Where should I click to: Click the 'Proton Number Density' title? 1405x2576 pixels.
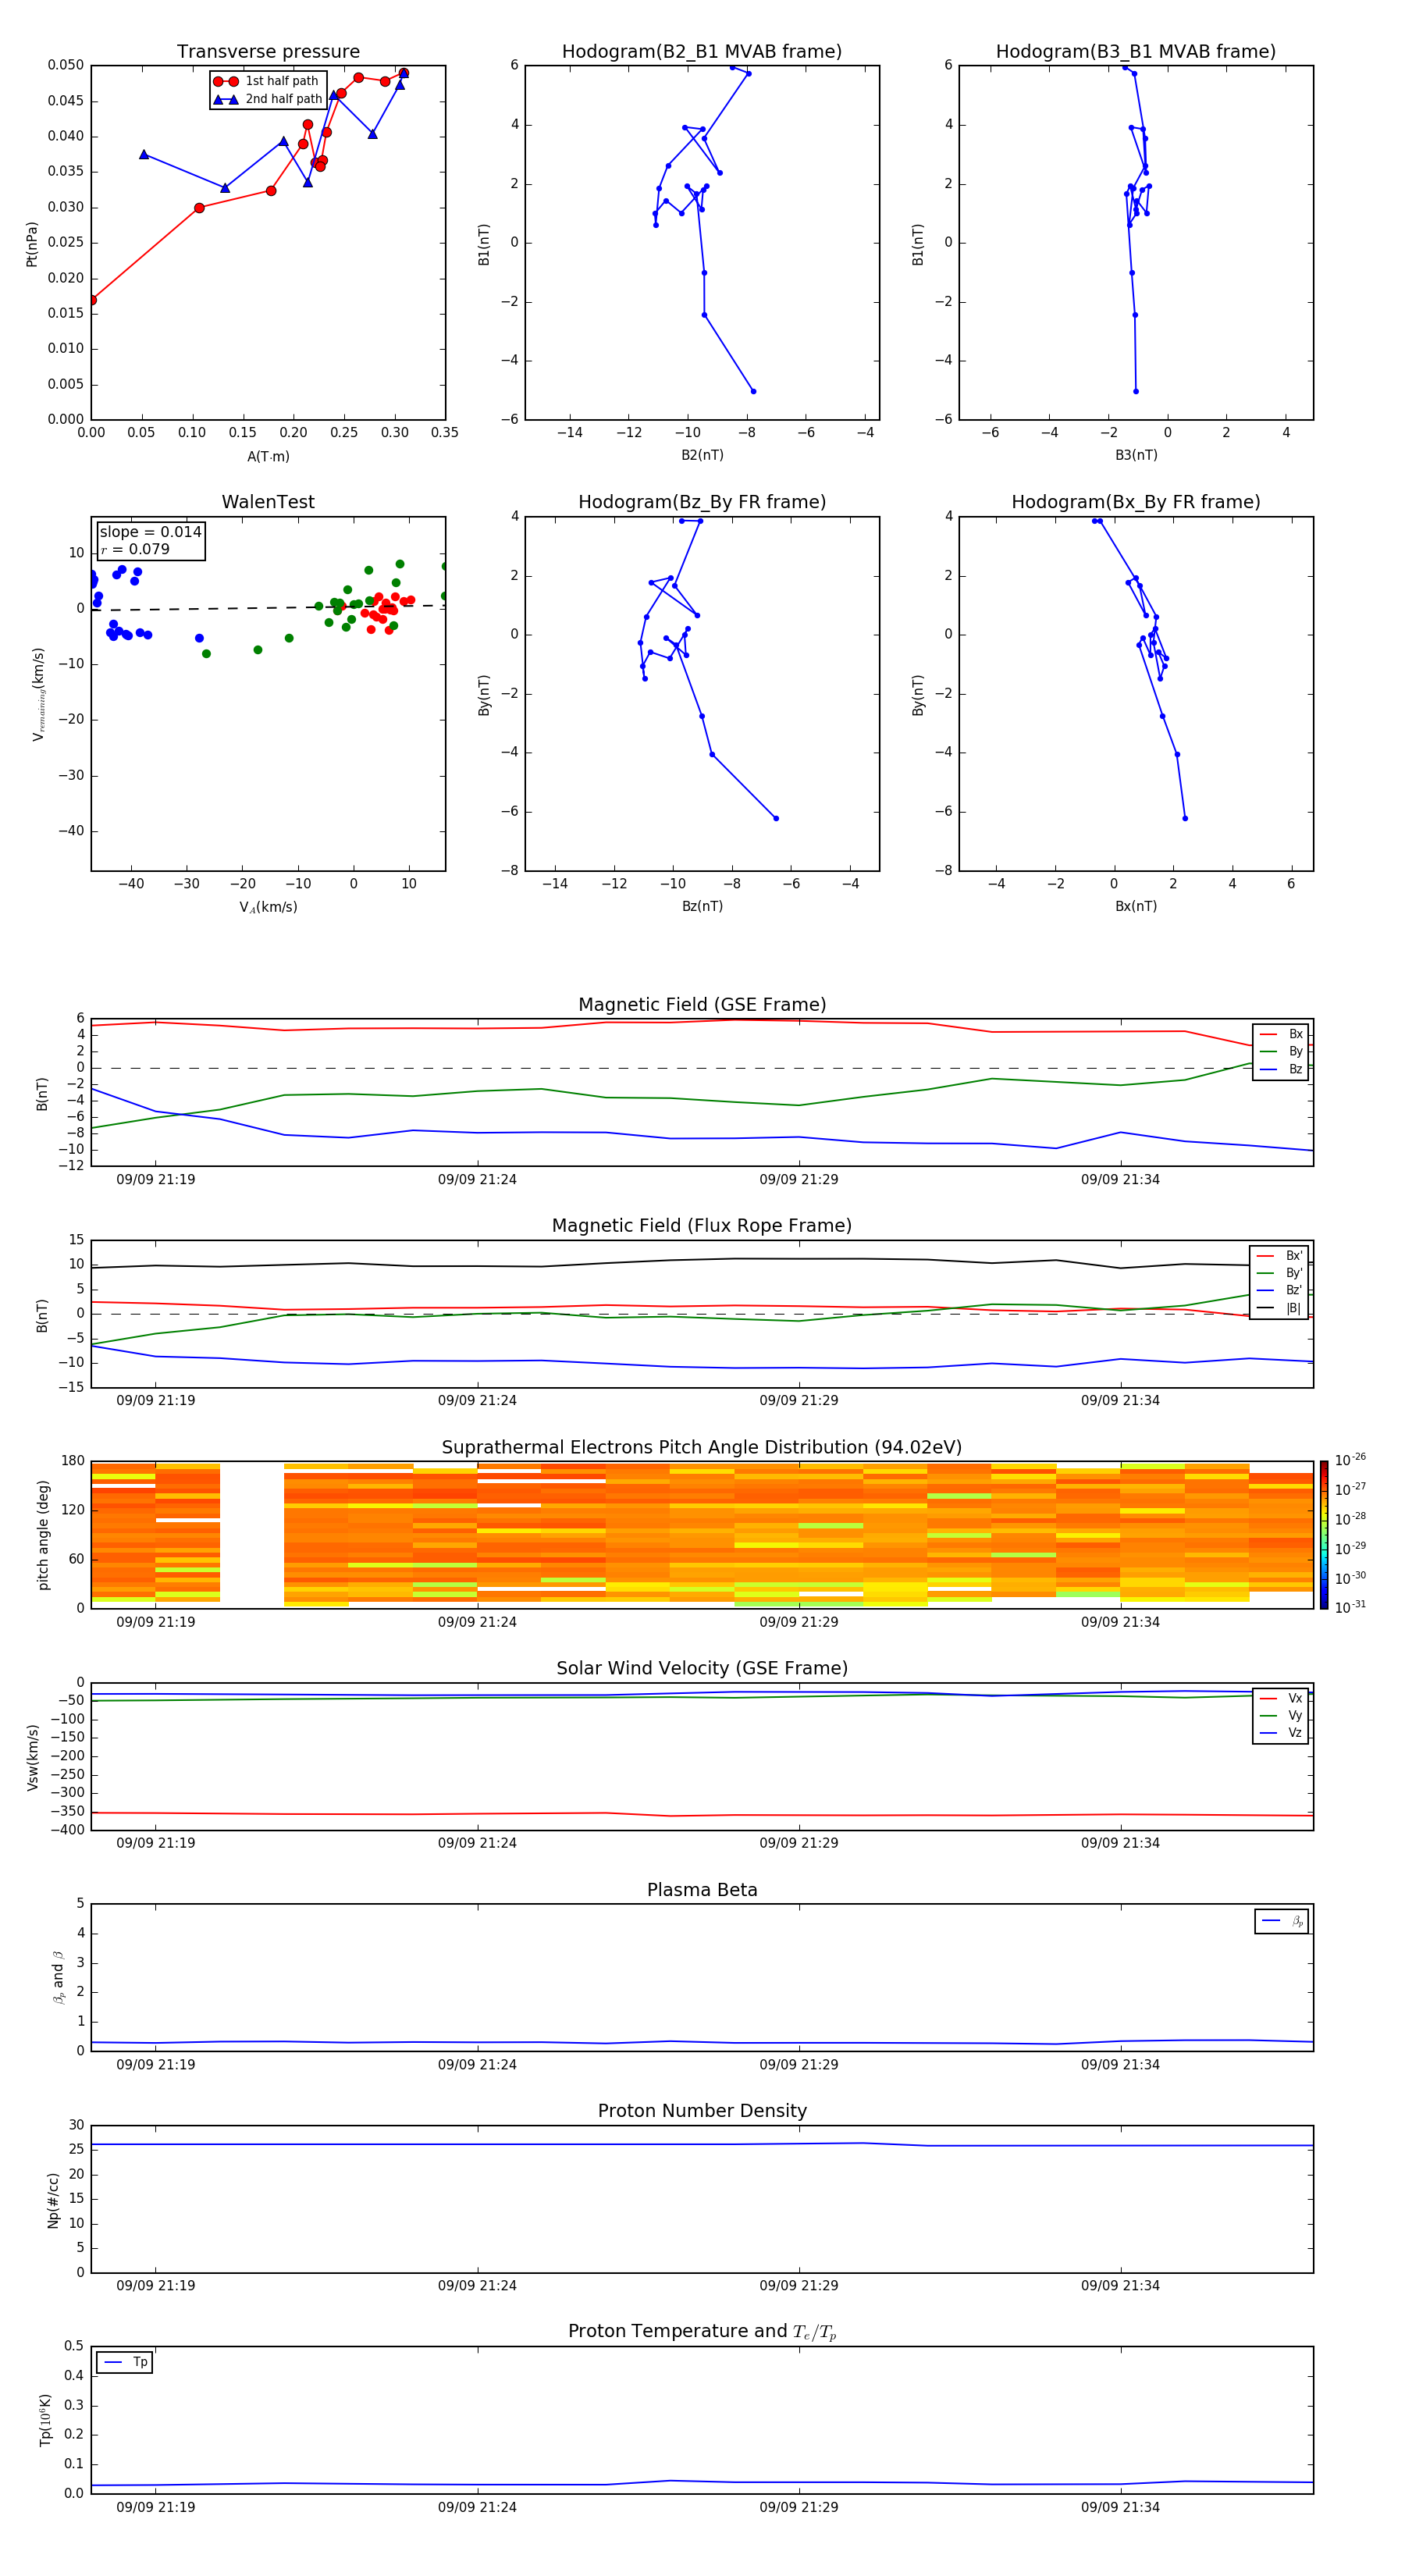tap(701, 2111)
